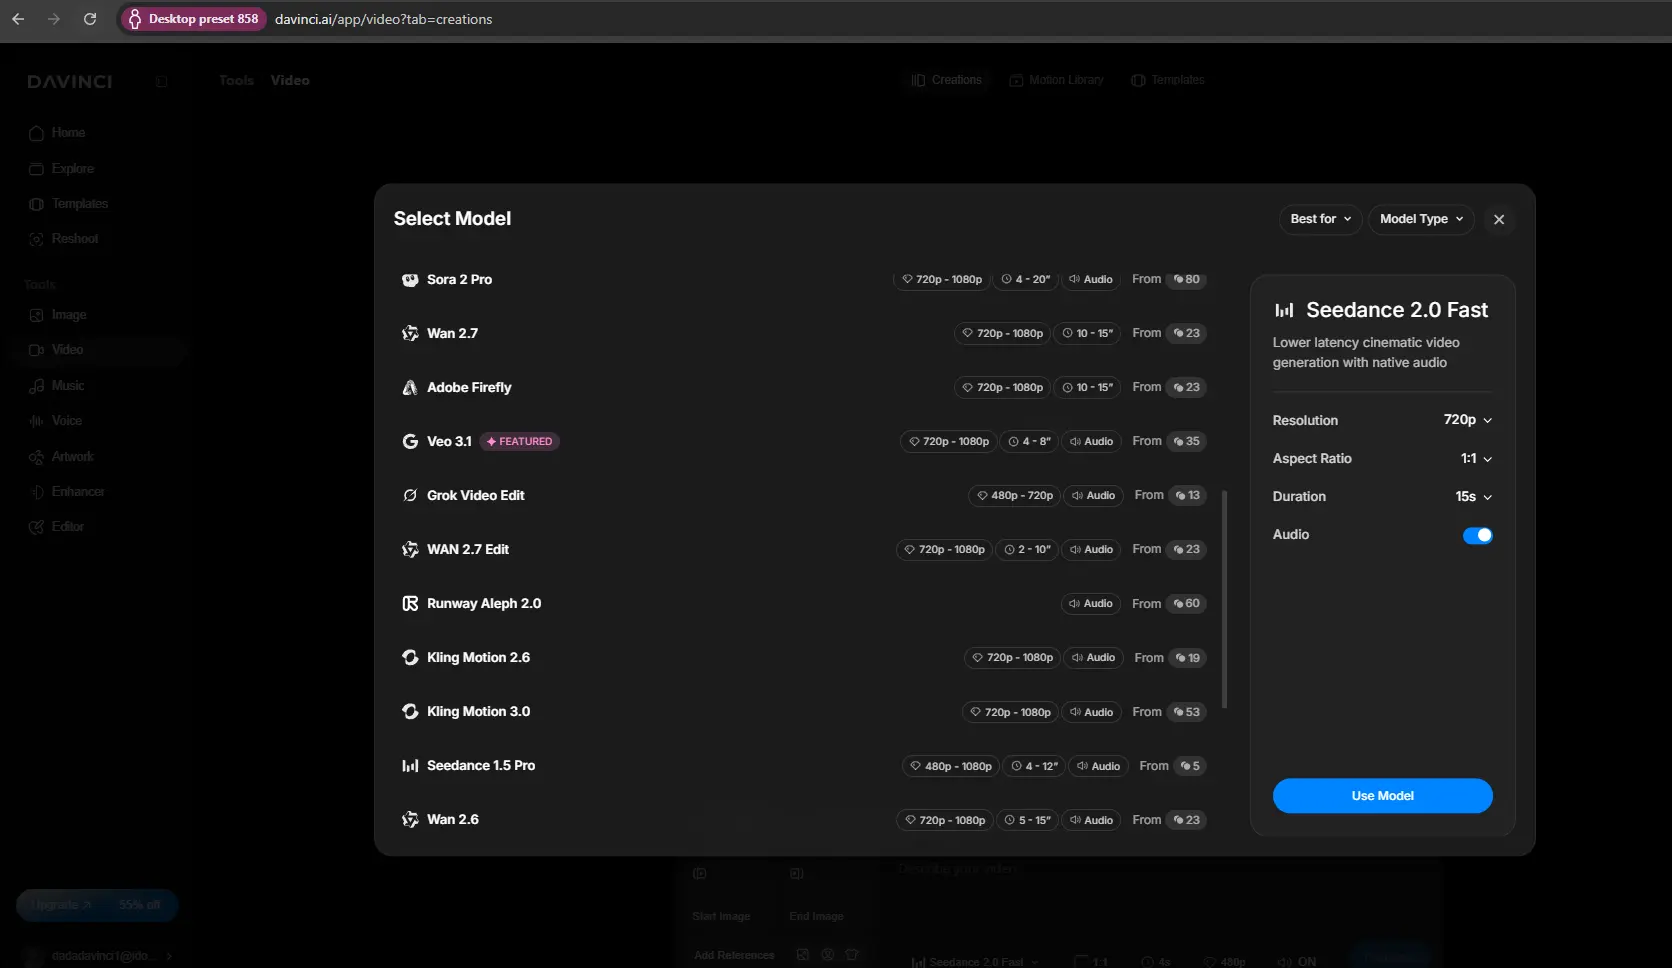Click the Voice tool icon in sidebar
This screenshot has height=968, width=1672.
click(x=37, y=422)
